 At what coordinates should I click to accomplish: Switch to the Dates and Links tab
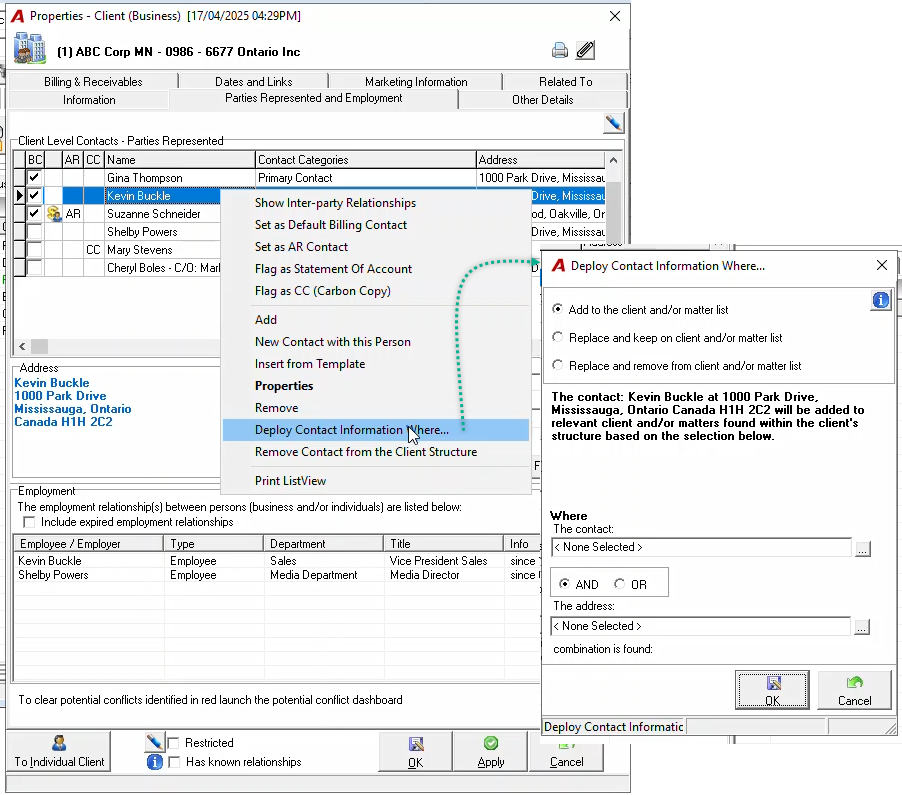[254, 82]
